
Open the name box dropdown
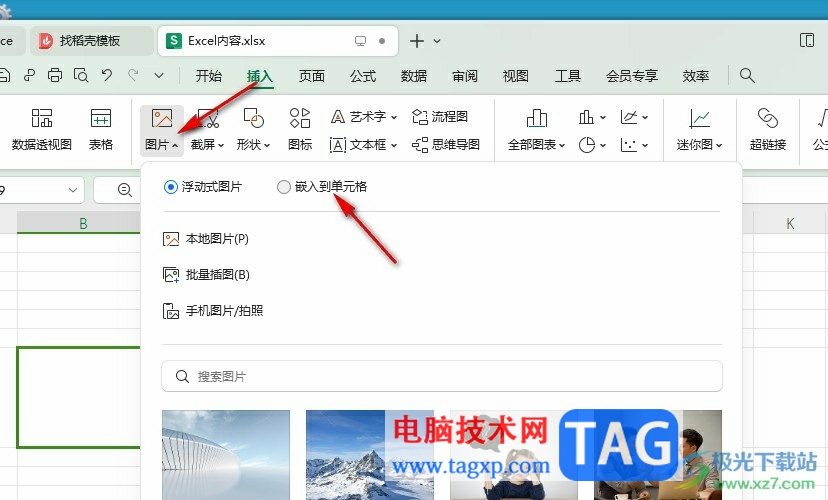coord(73,190)
